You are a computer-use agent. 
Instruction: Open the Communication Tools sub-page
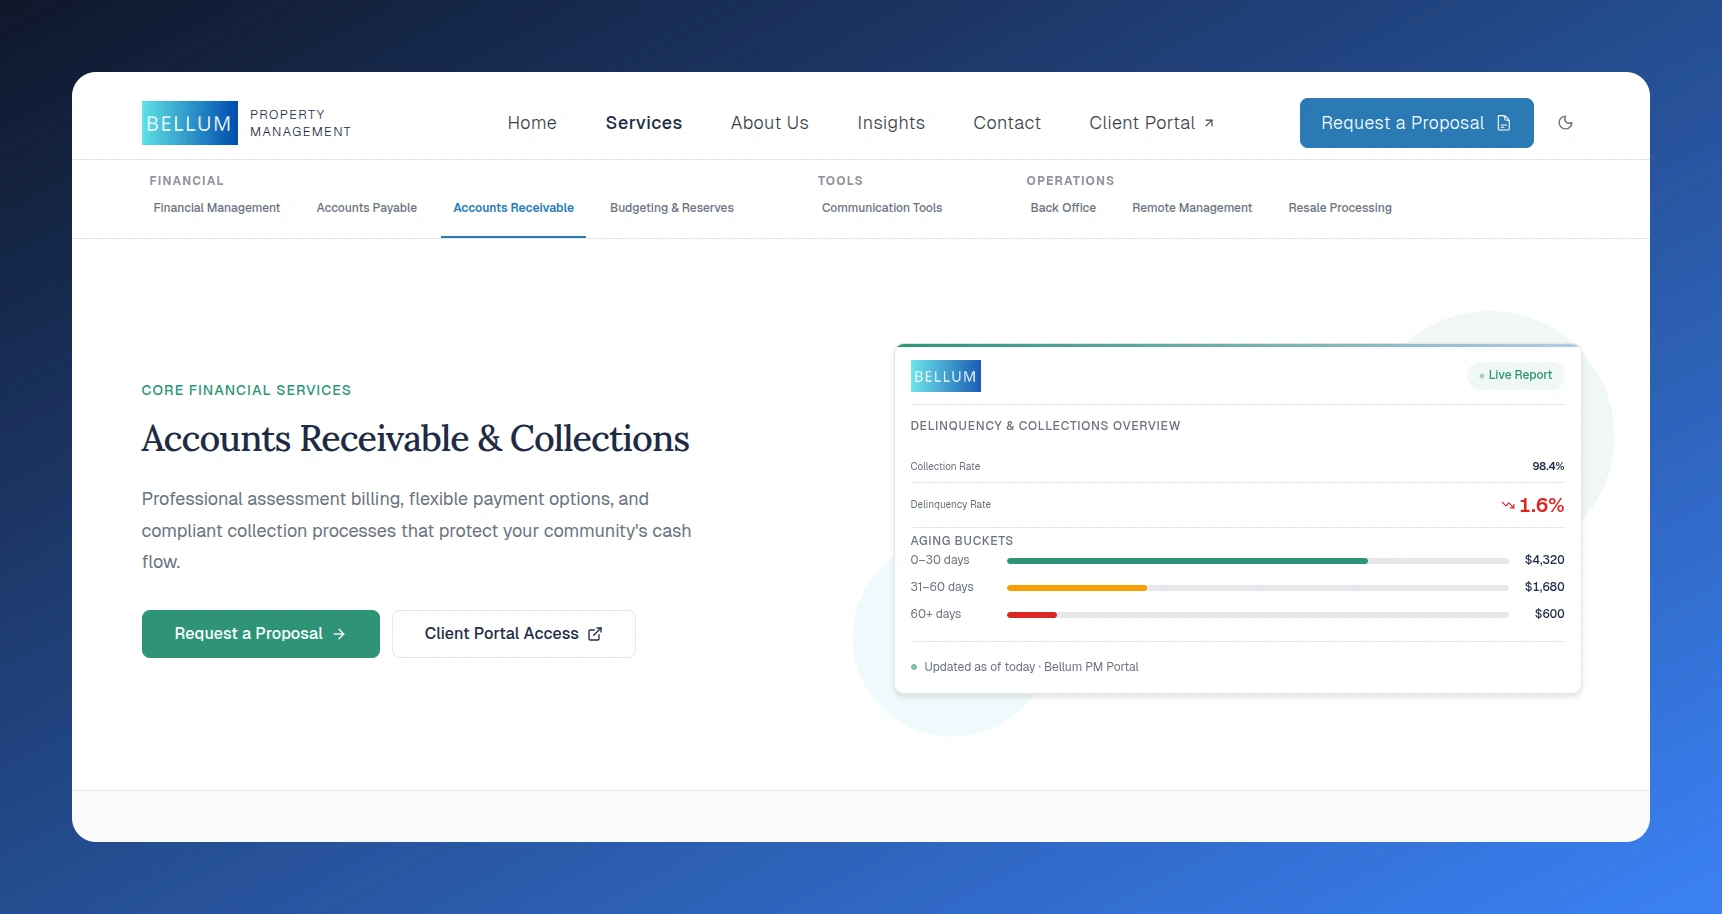(881, 208)
